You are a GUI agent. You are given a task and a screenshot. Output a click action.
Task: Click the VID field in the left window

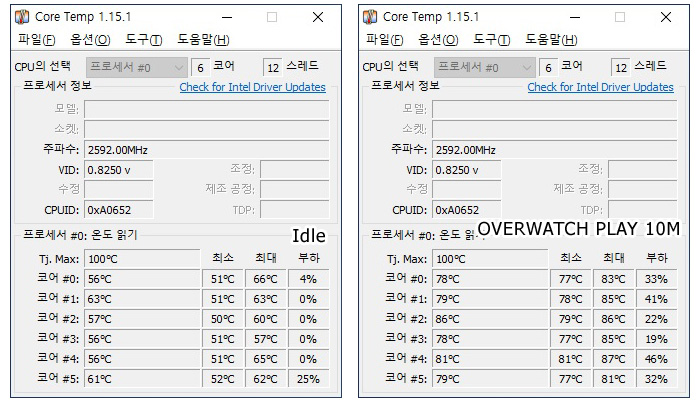tap(120, 170)
